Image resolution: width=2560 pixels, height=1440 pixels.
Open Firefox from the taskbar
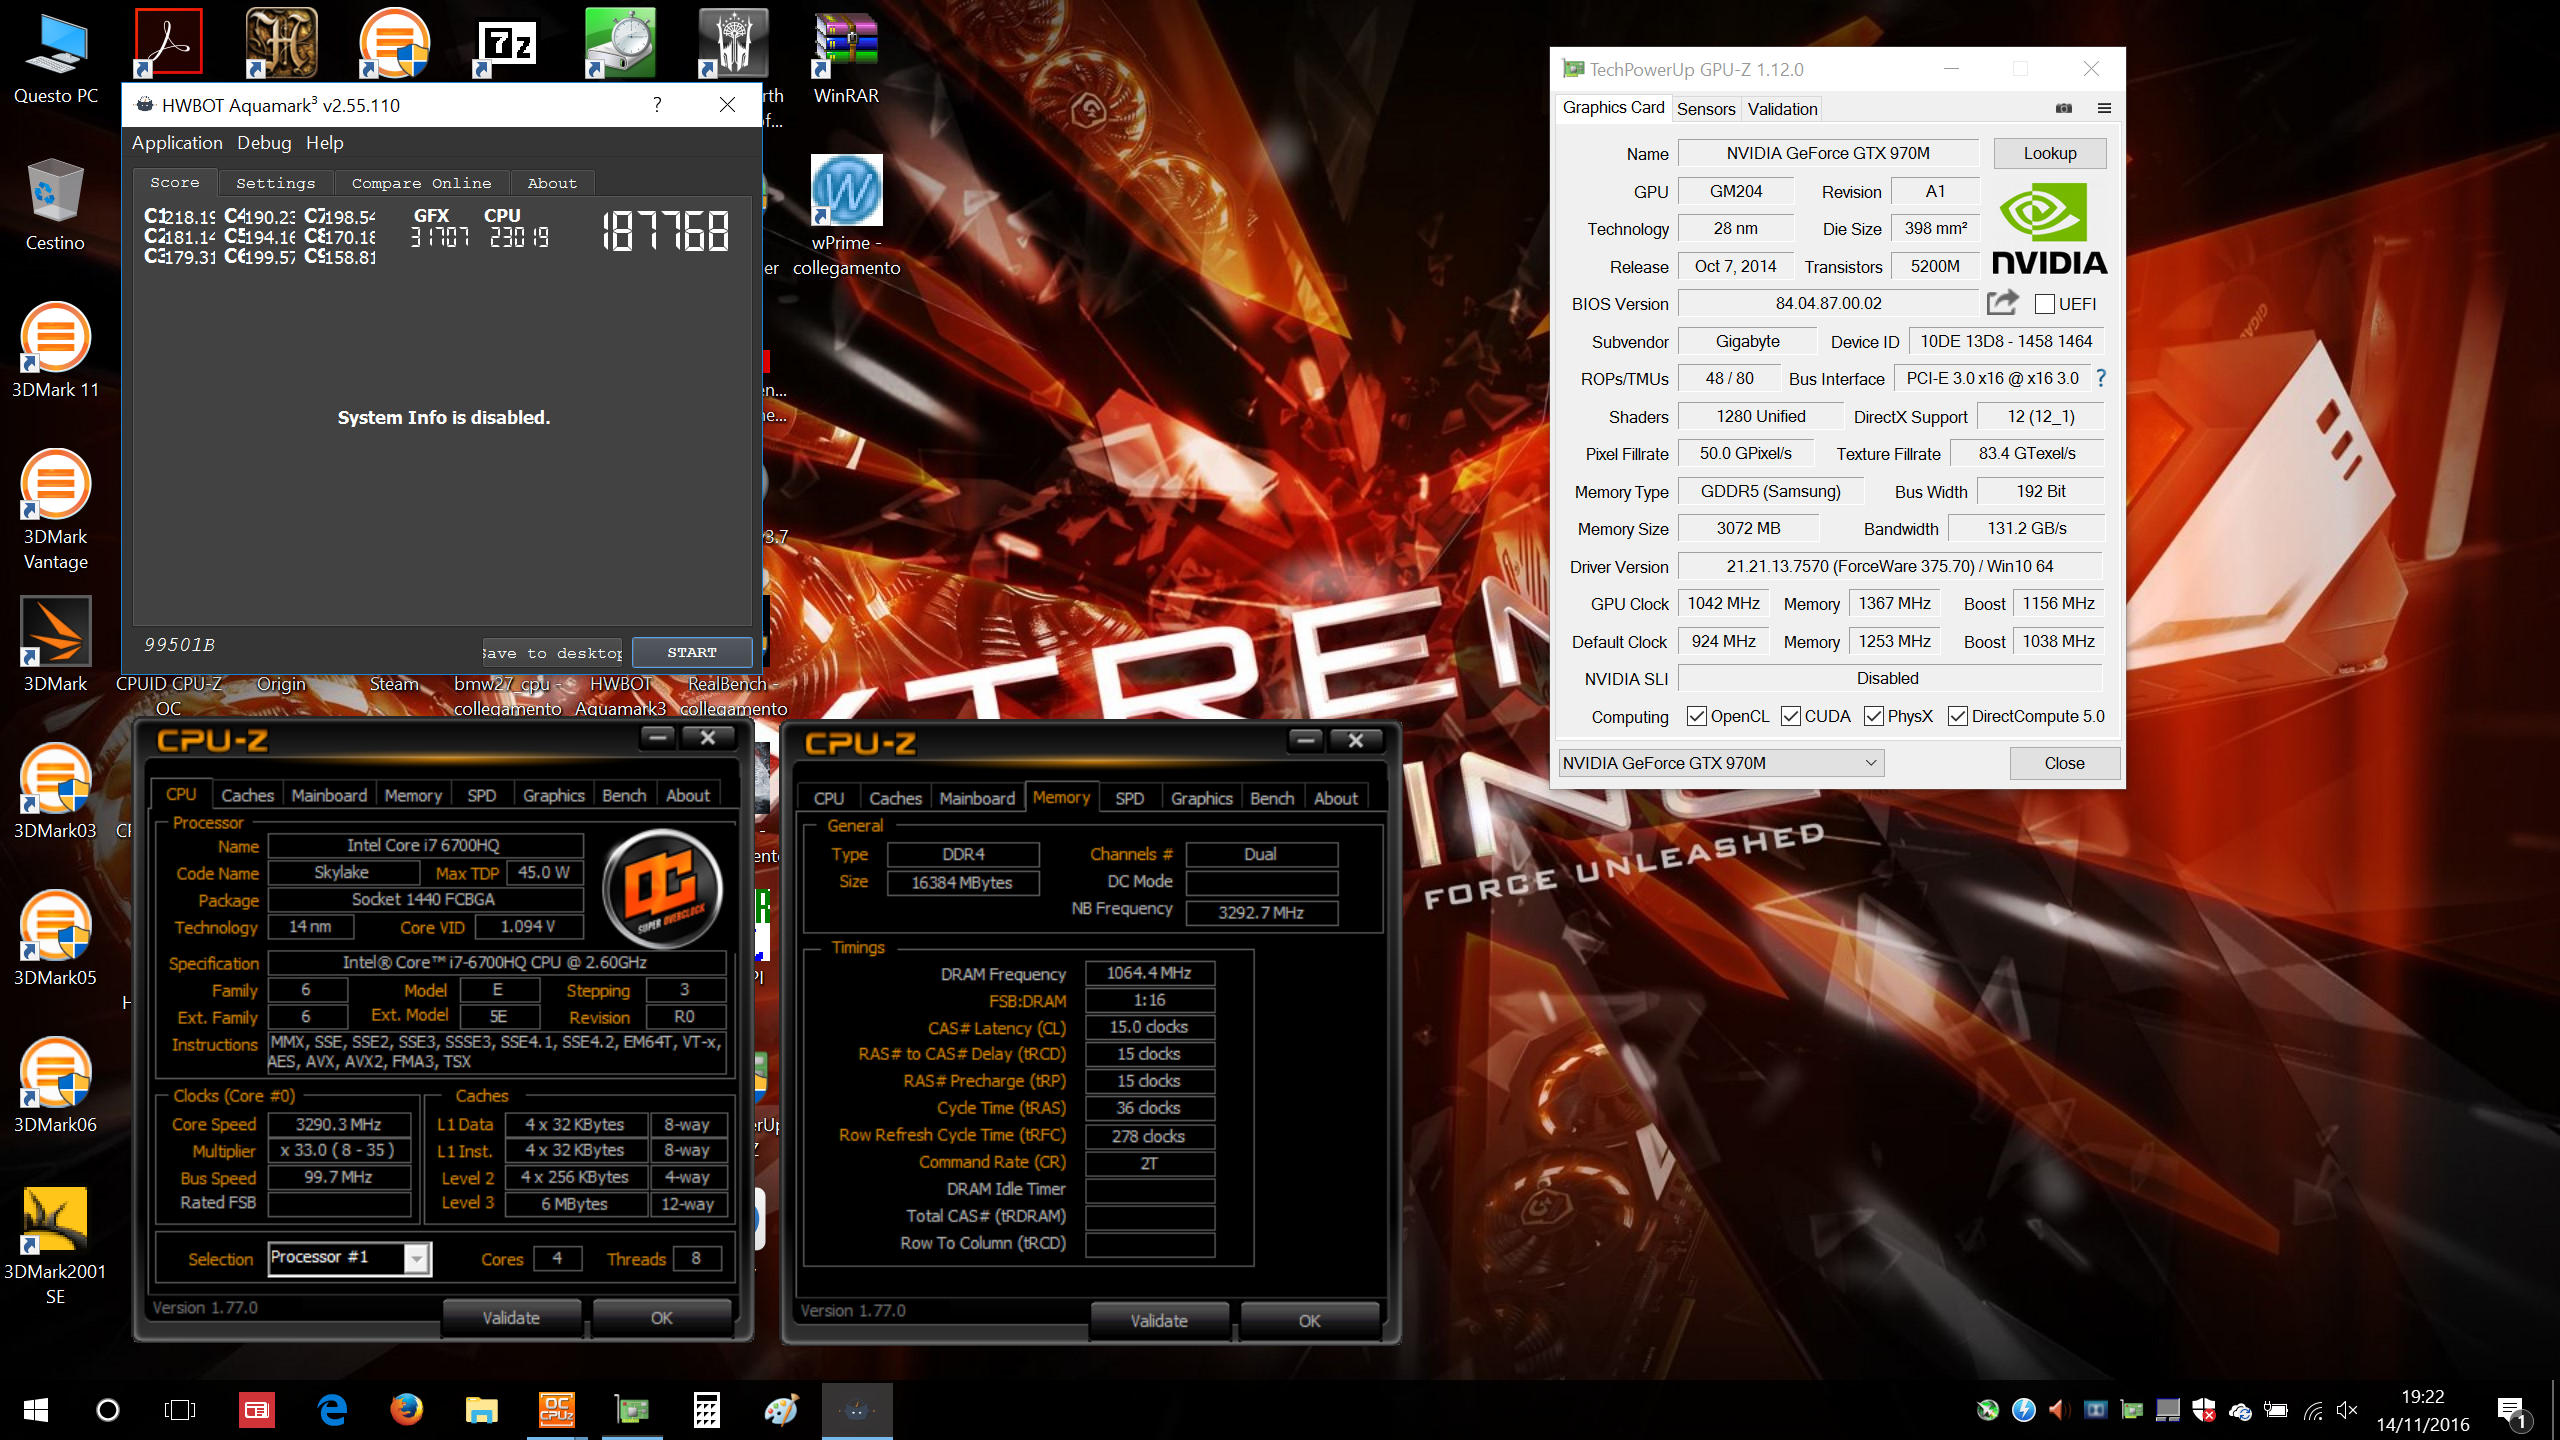(x=407, y=1410)
